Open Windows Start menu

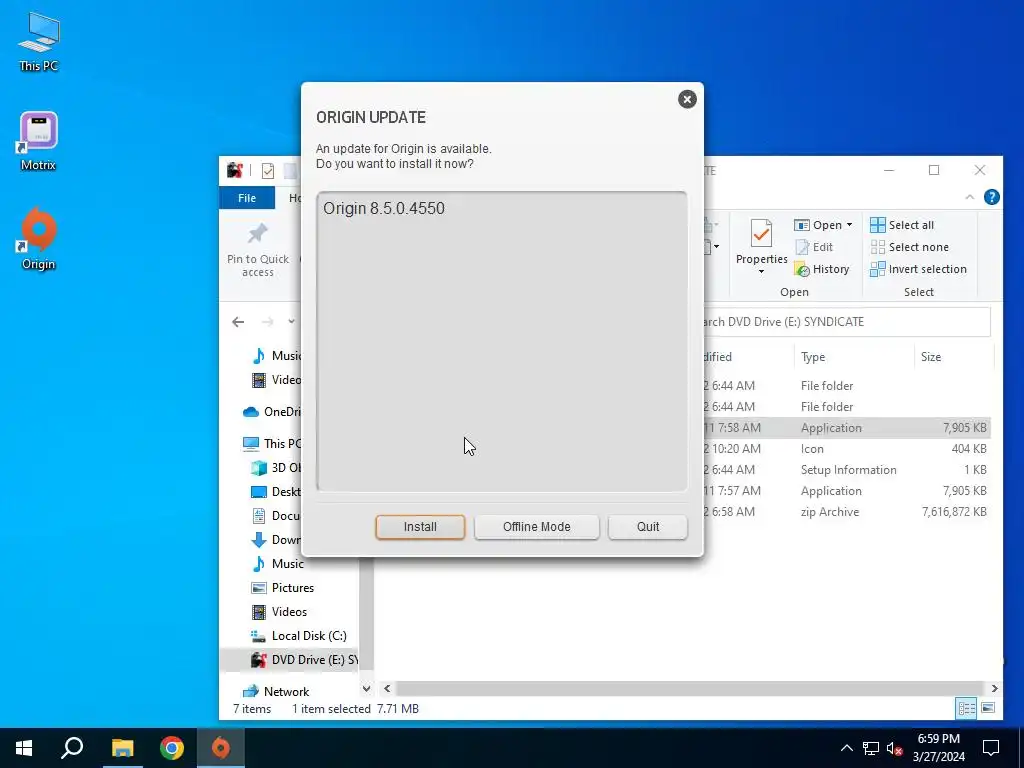coord(24,748)
